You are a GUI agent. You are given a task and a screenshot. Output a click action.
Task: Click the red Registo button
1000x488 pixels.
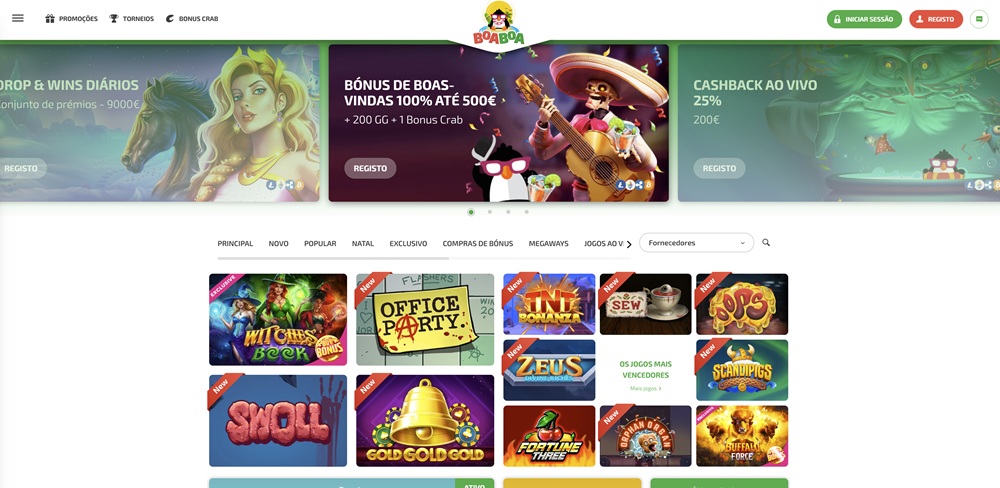pyautogui.click(x=936, y=19)
